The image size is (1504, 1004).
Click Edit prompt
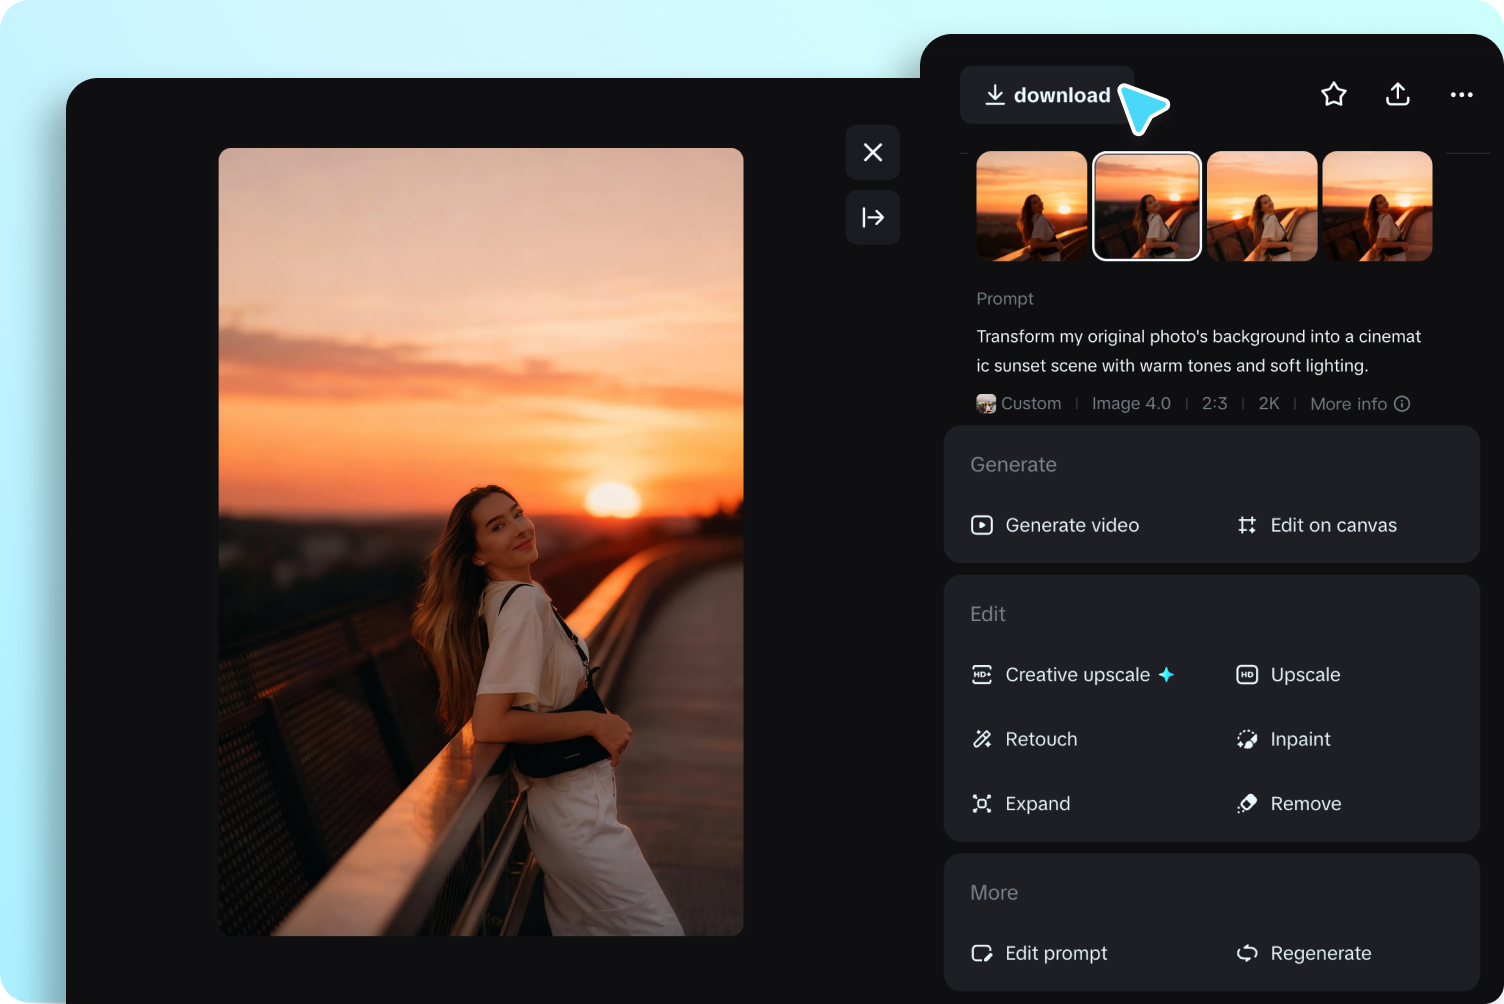(1039, 953)
